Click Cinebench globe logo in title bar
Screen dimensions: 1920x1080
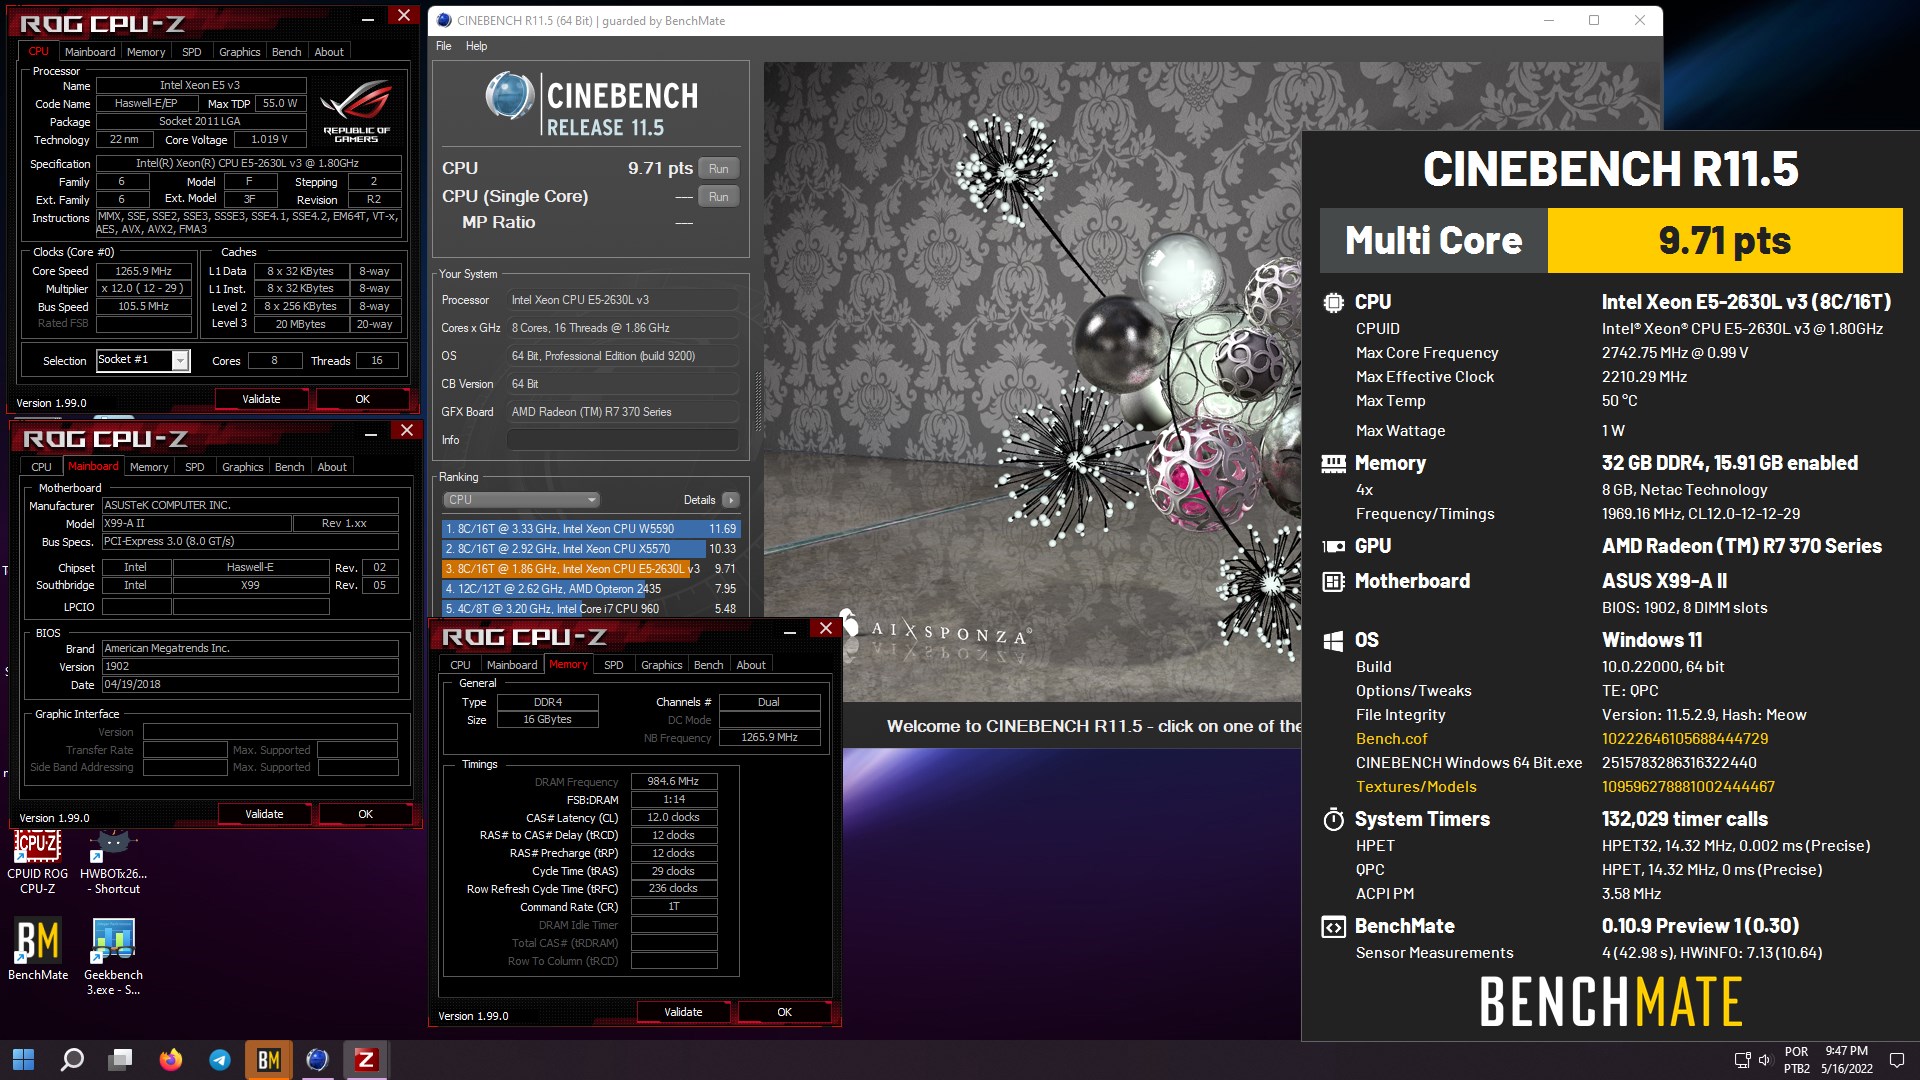[x=444, y=20]
